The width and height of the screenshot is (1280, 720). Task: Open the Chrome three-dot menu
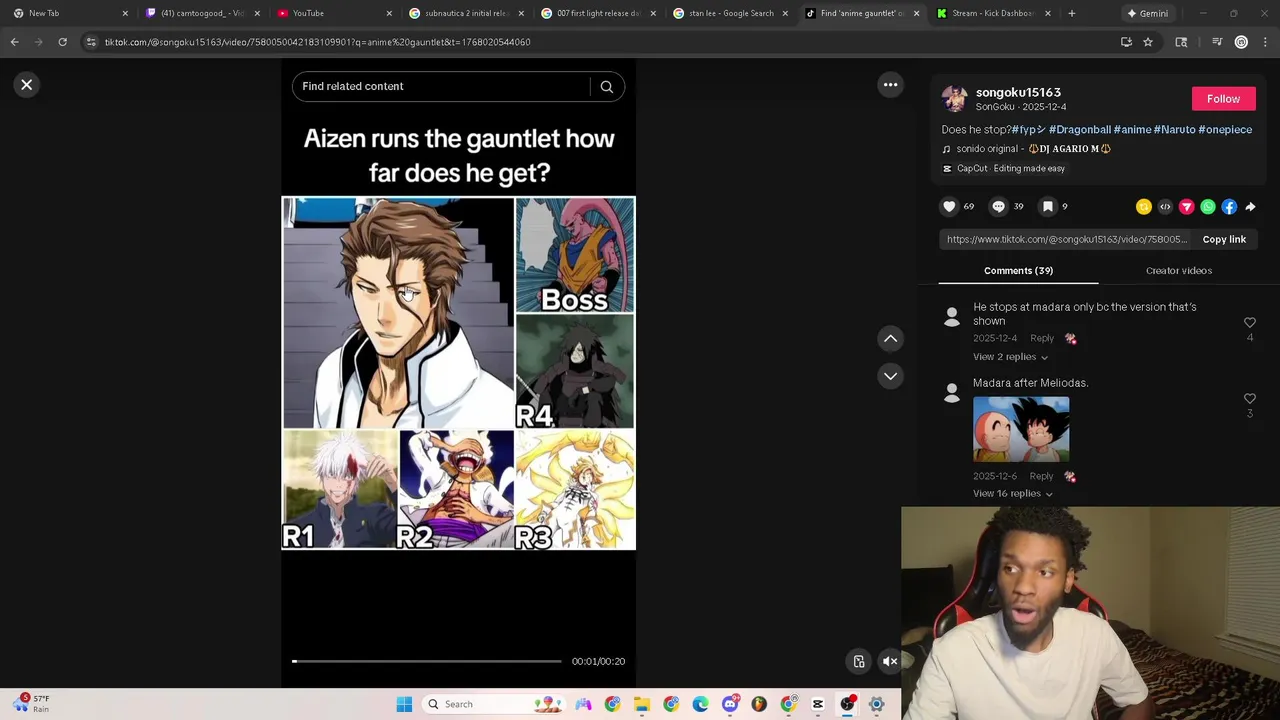coord(1265,42)
